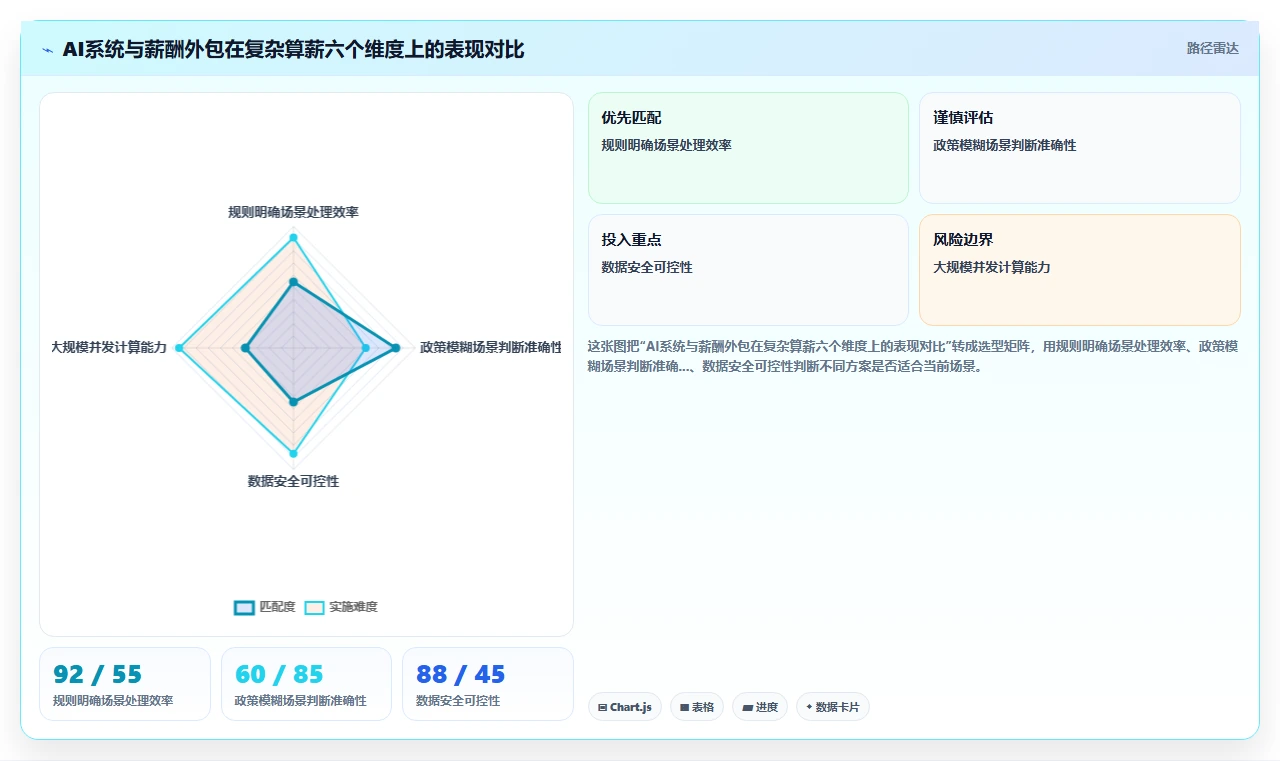
Task: Open the 谨慎评估 card
Action: tap(1080, 148)
